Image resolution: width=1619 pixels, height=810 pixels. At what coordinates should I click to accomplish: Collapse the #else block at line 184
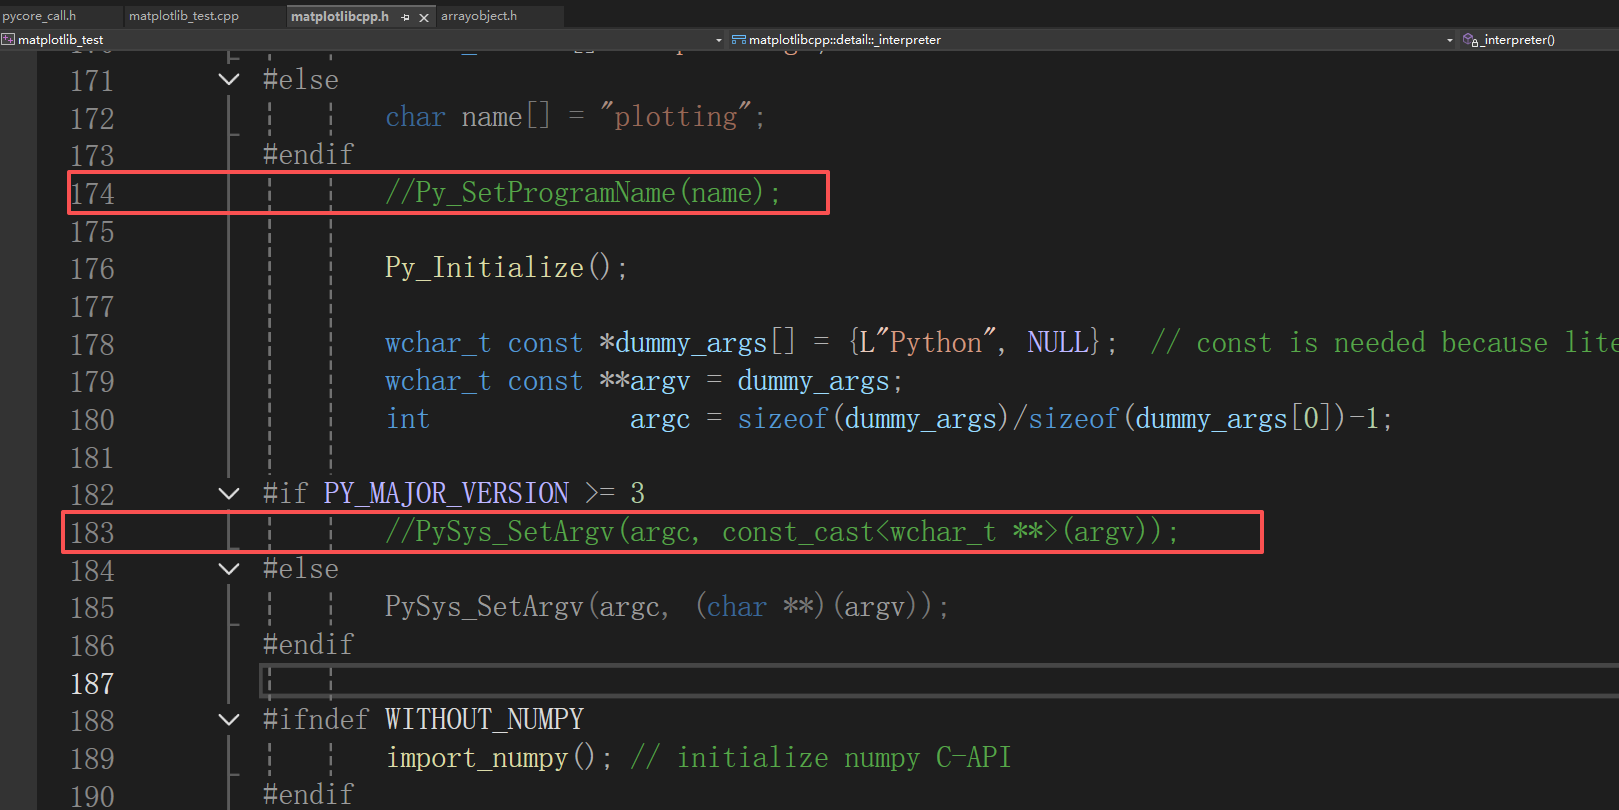pos(229,569)
